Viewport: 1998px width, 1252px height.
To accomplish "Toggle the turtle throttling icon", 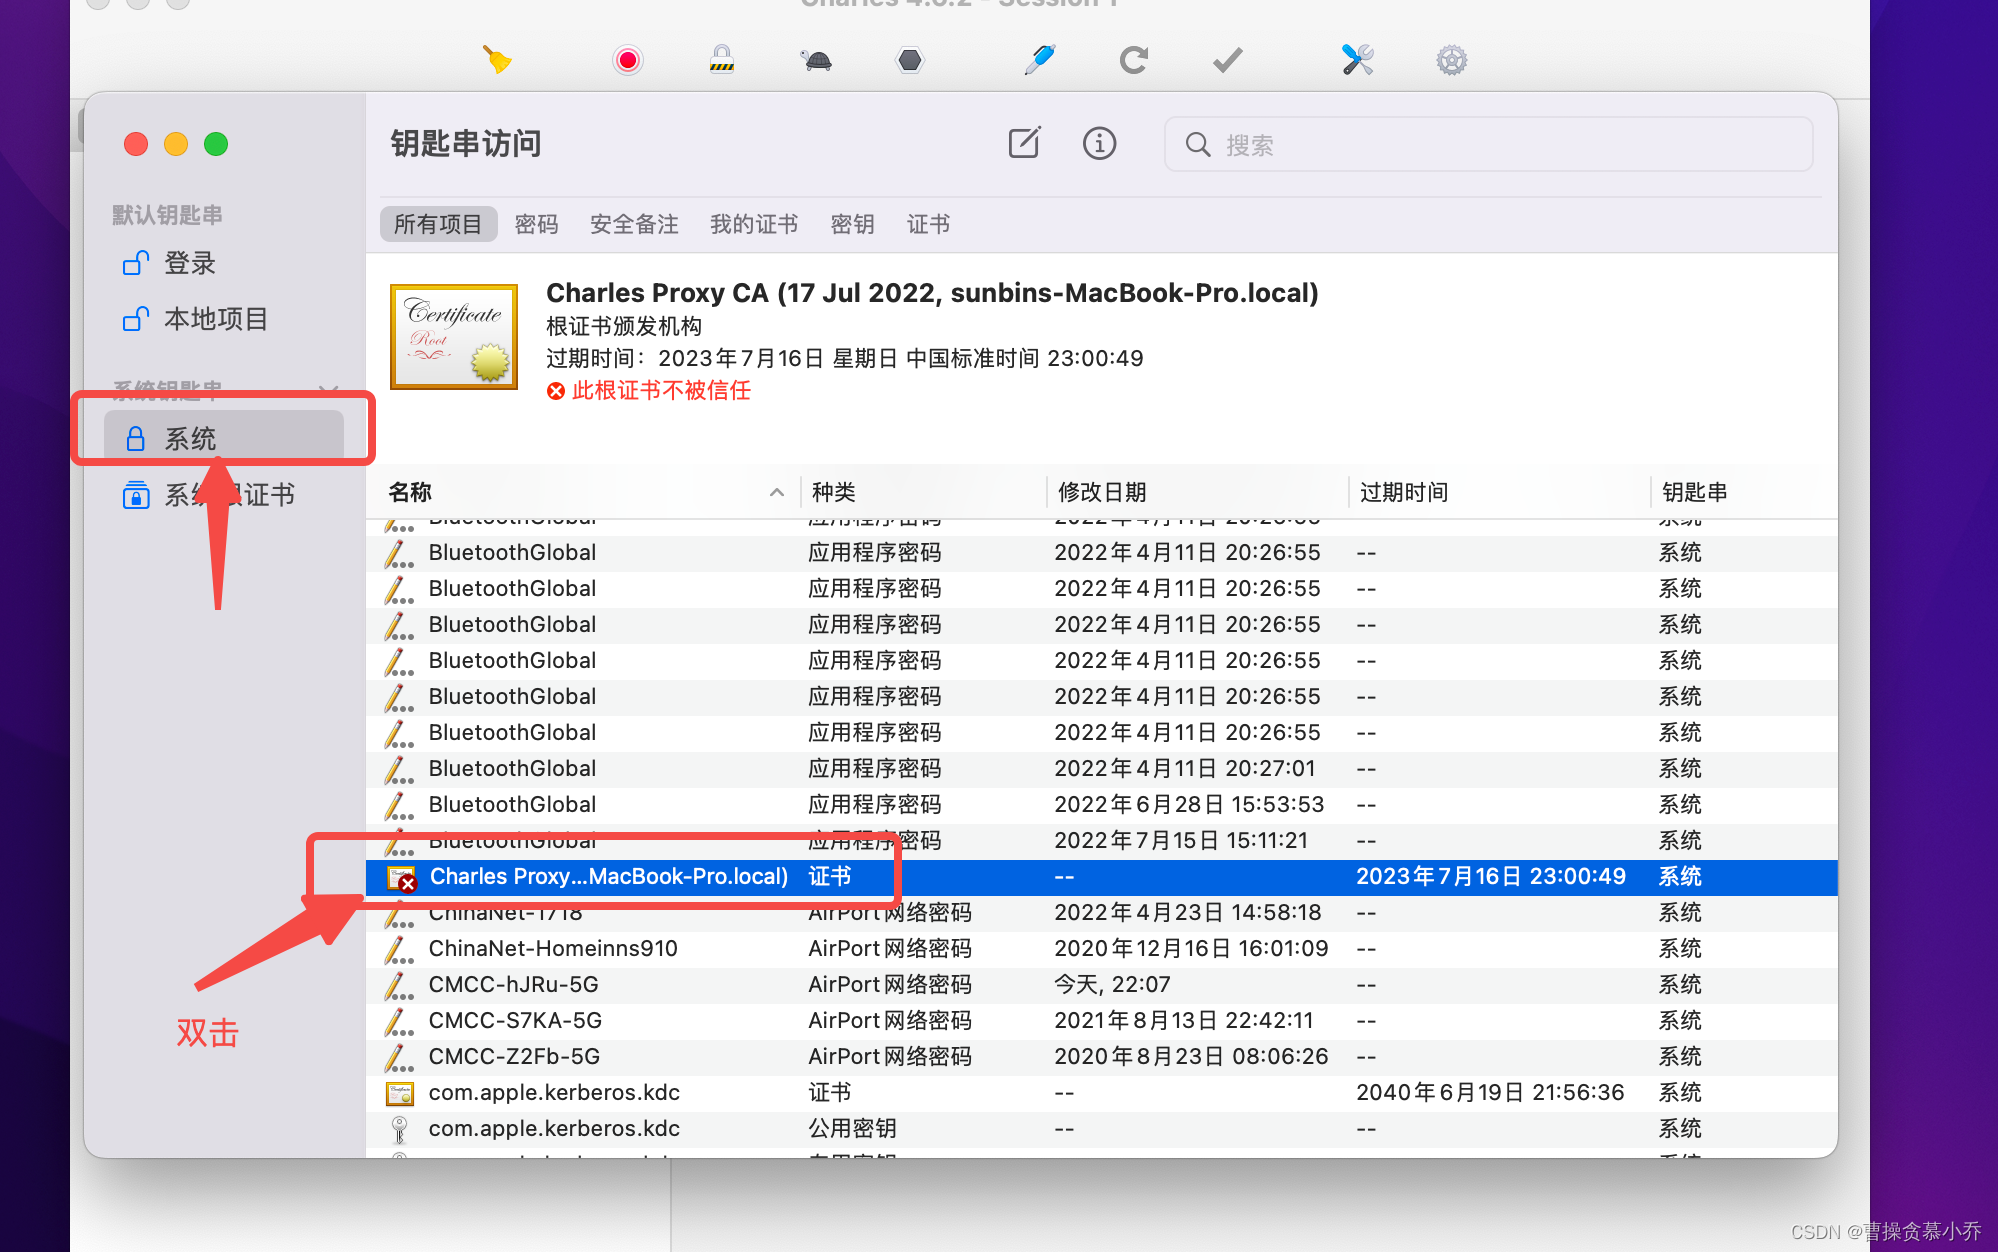I will (816, 61).
